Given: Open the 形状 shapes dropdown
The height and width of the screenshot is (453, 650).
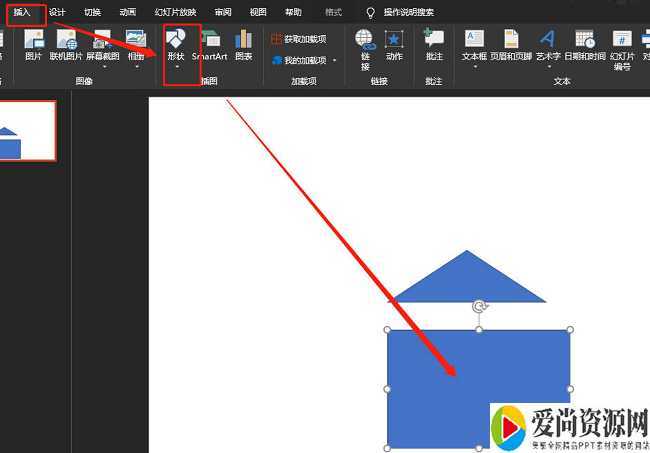Looking at the screenshot, I should 176,48.
